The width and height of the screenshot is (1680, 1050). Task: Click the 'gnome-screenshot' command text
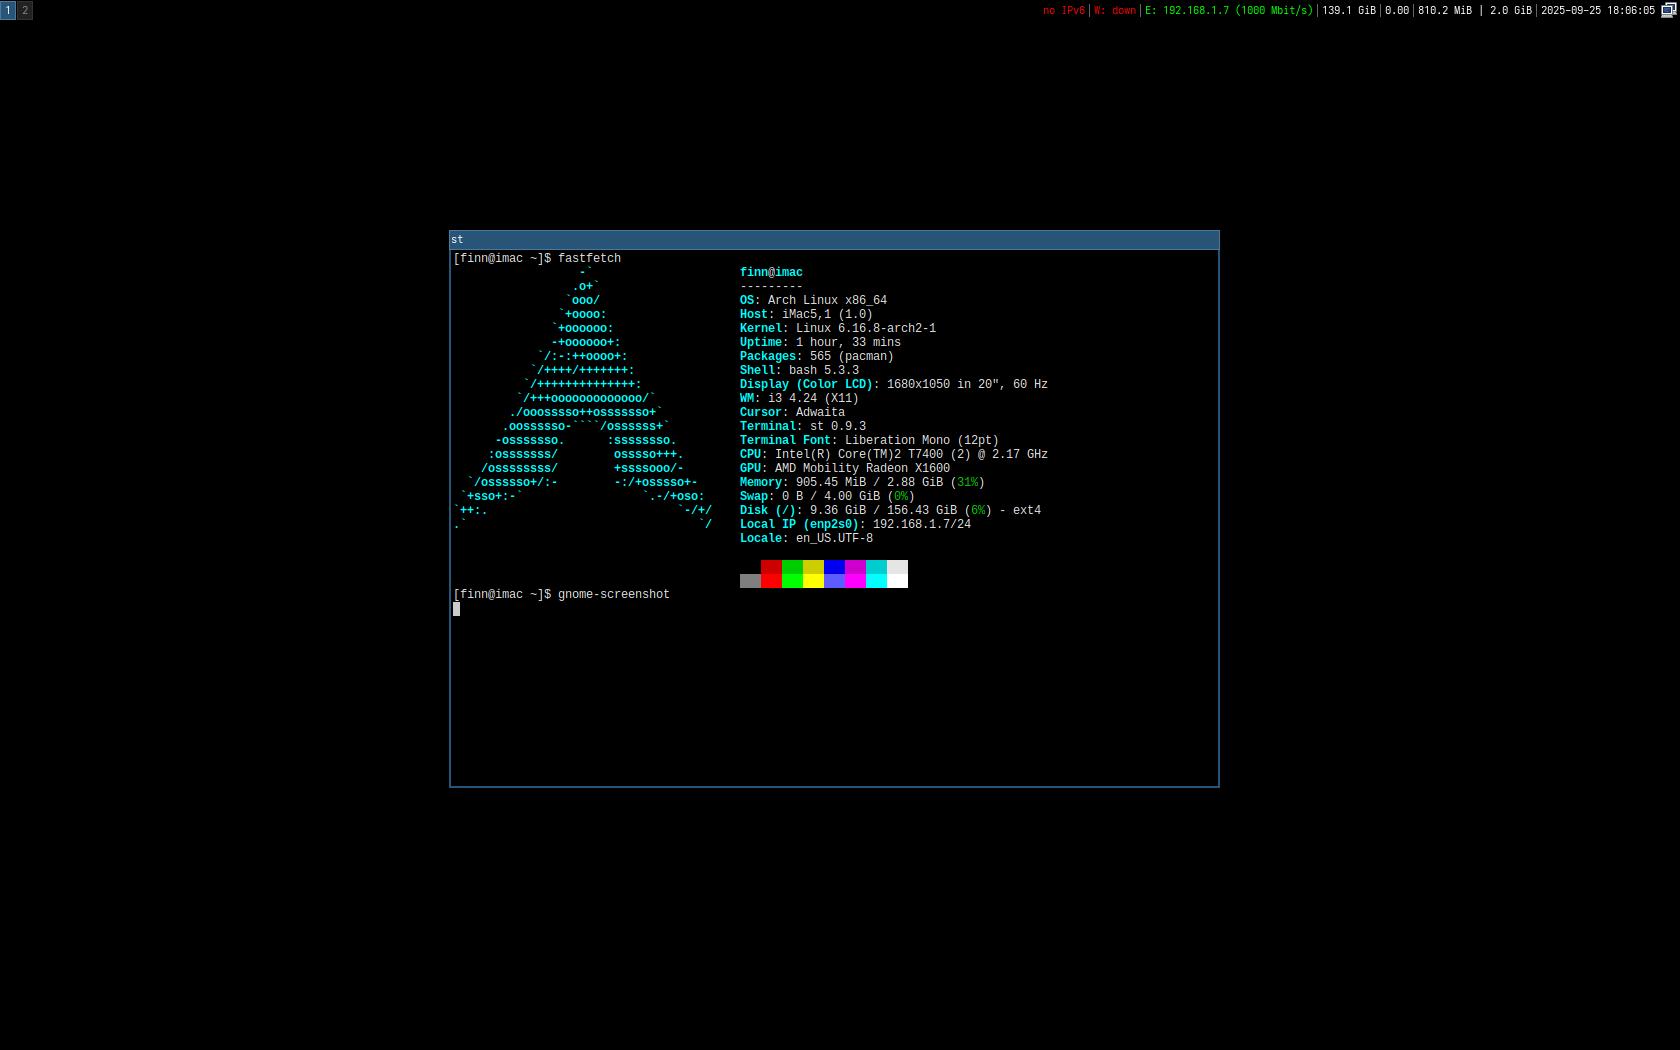click(613, 594)
